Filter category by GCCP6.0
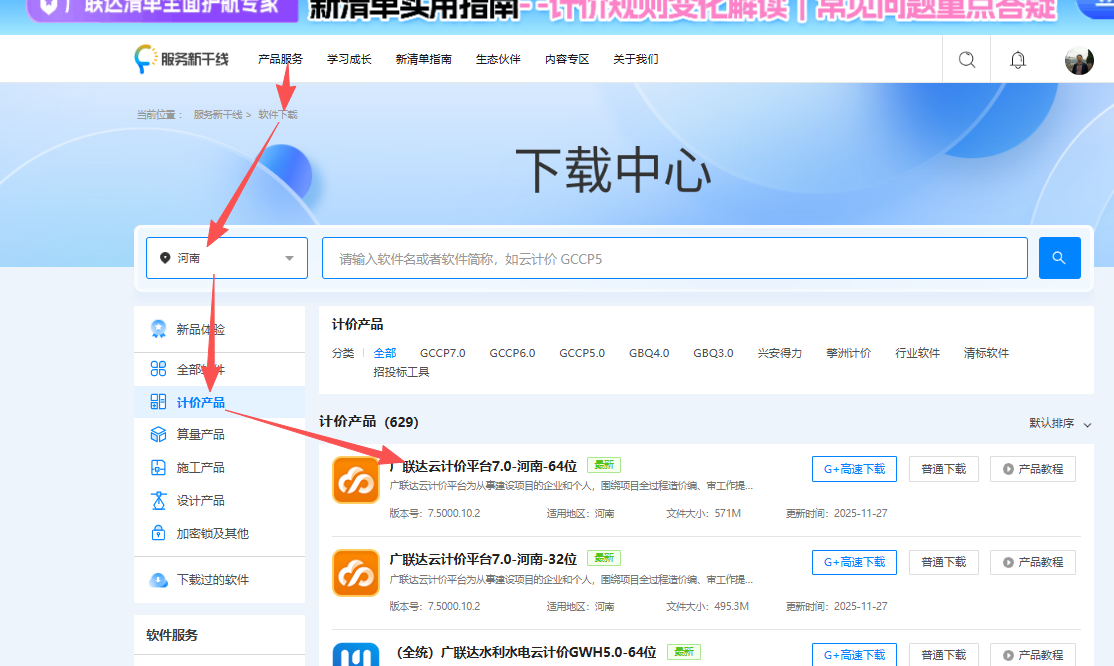This screenshot has height=666, width=1114. (512, 353)
